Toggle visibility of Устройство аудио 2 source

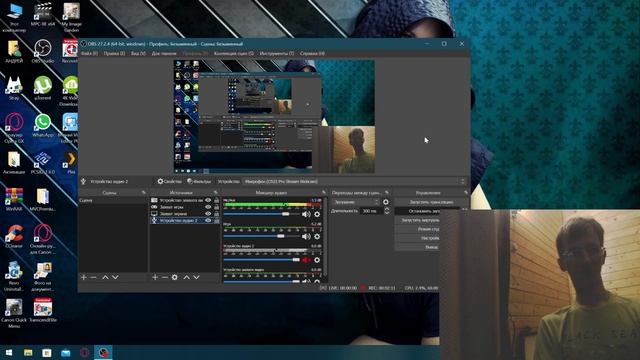click(x=208, y=220)
